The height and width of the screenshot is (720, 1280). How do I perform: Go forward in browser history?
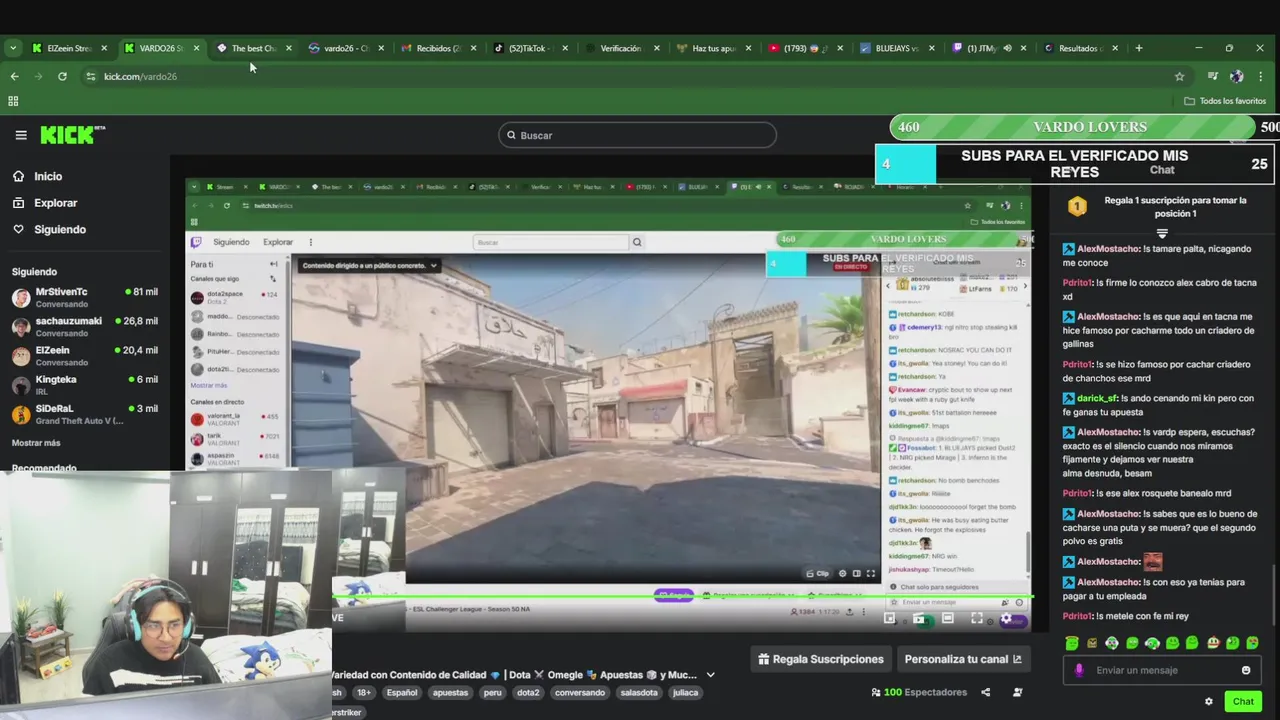pos(38,76)
